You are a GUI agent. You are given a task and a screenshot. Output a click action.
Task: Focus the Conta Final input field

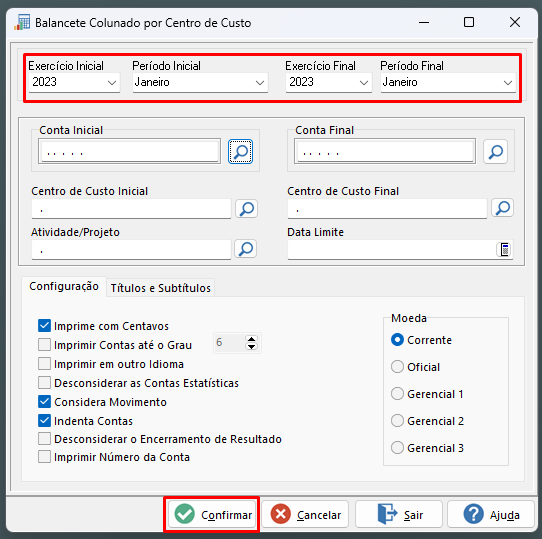click(385, 151)
